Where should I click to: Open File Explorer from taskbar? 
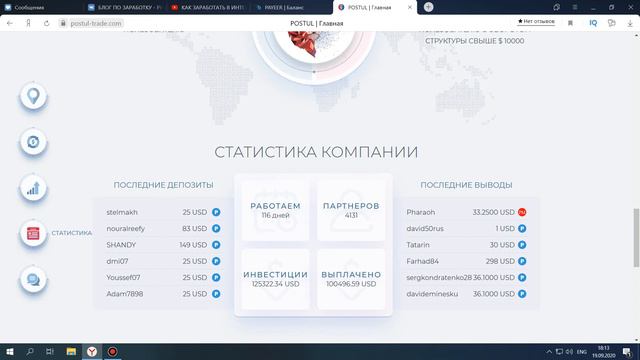(71, 351)
